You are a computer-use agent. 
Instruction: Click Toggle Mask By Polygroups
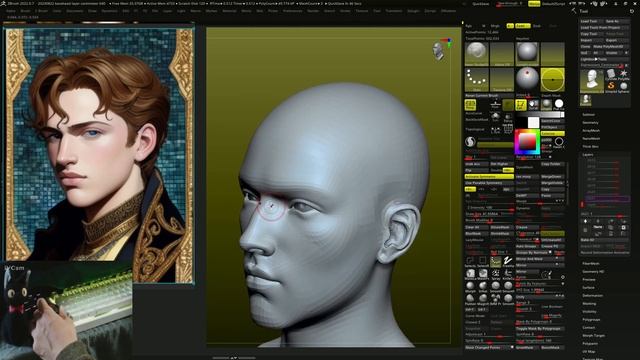click(540, 329)
